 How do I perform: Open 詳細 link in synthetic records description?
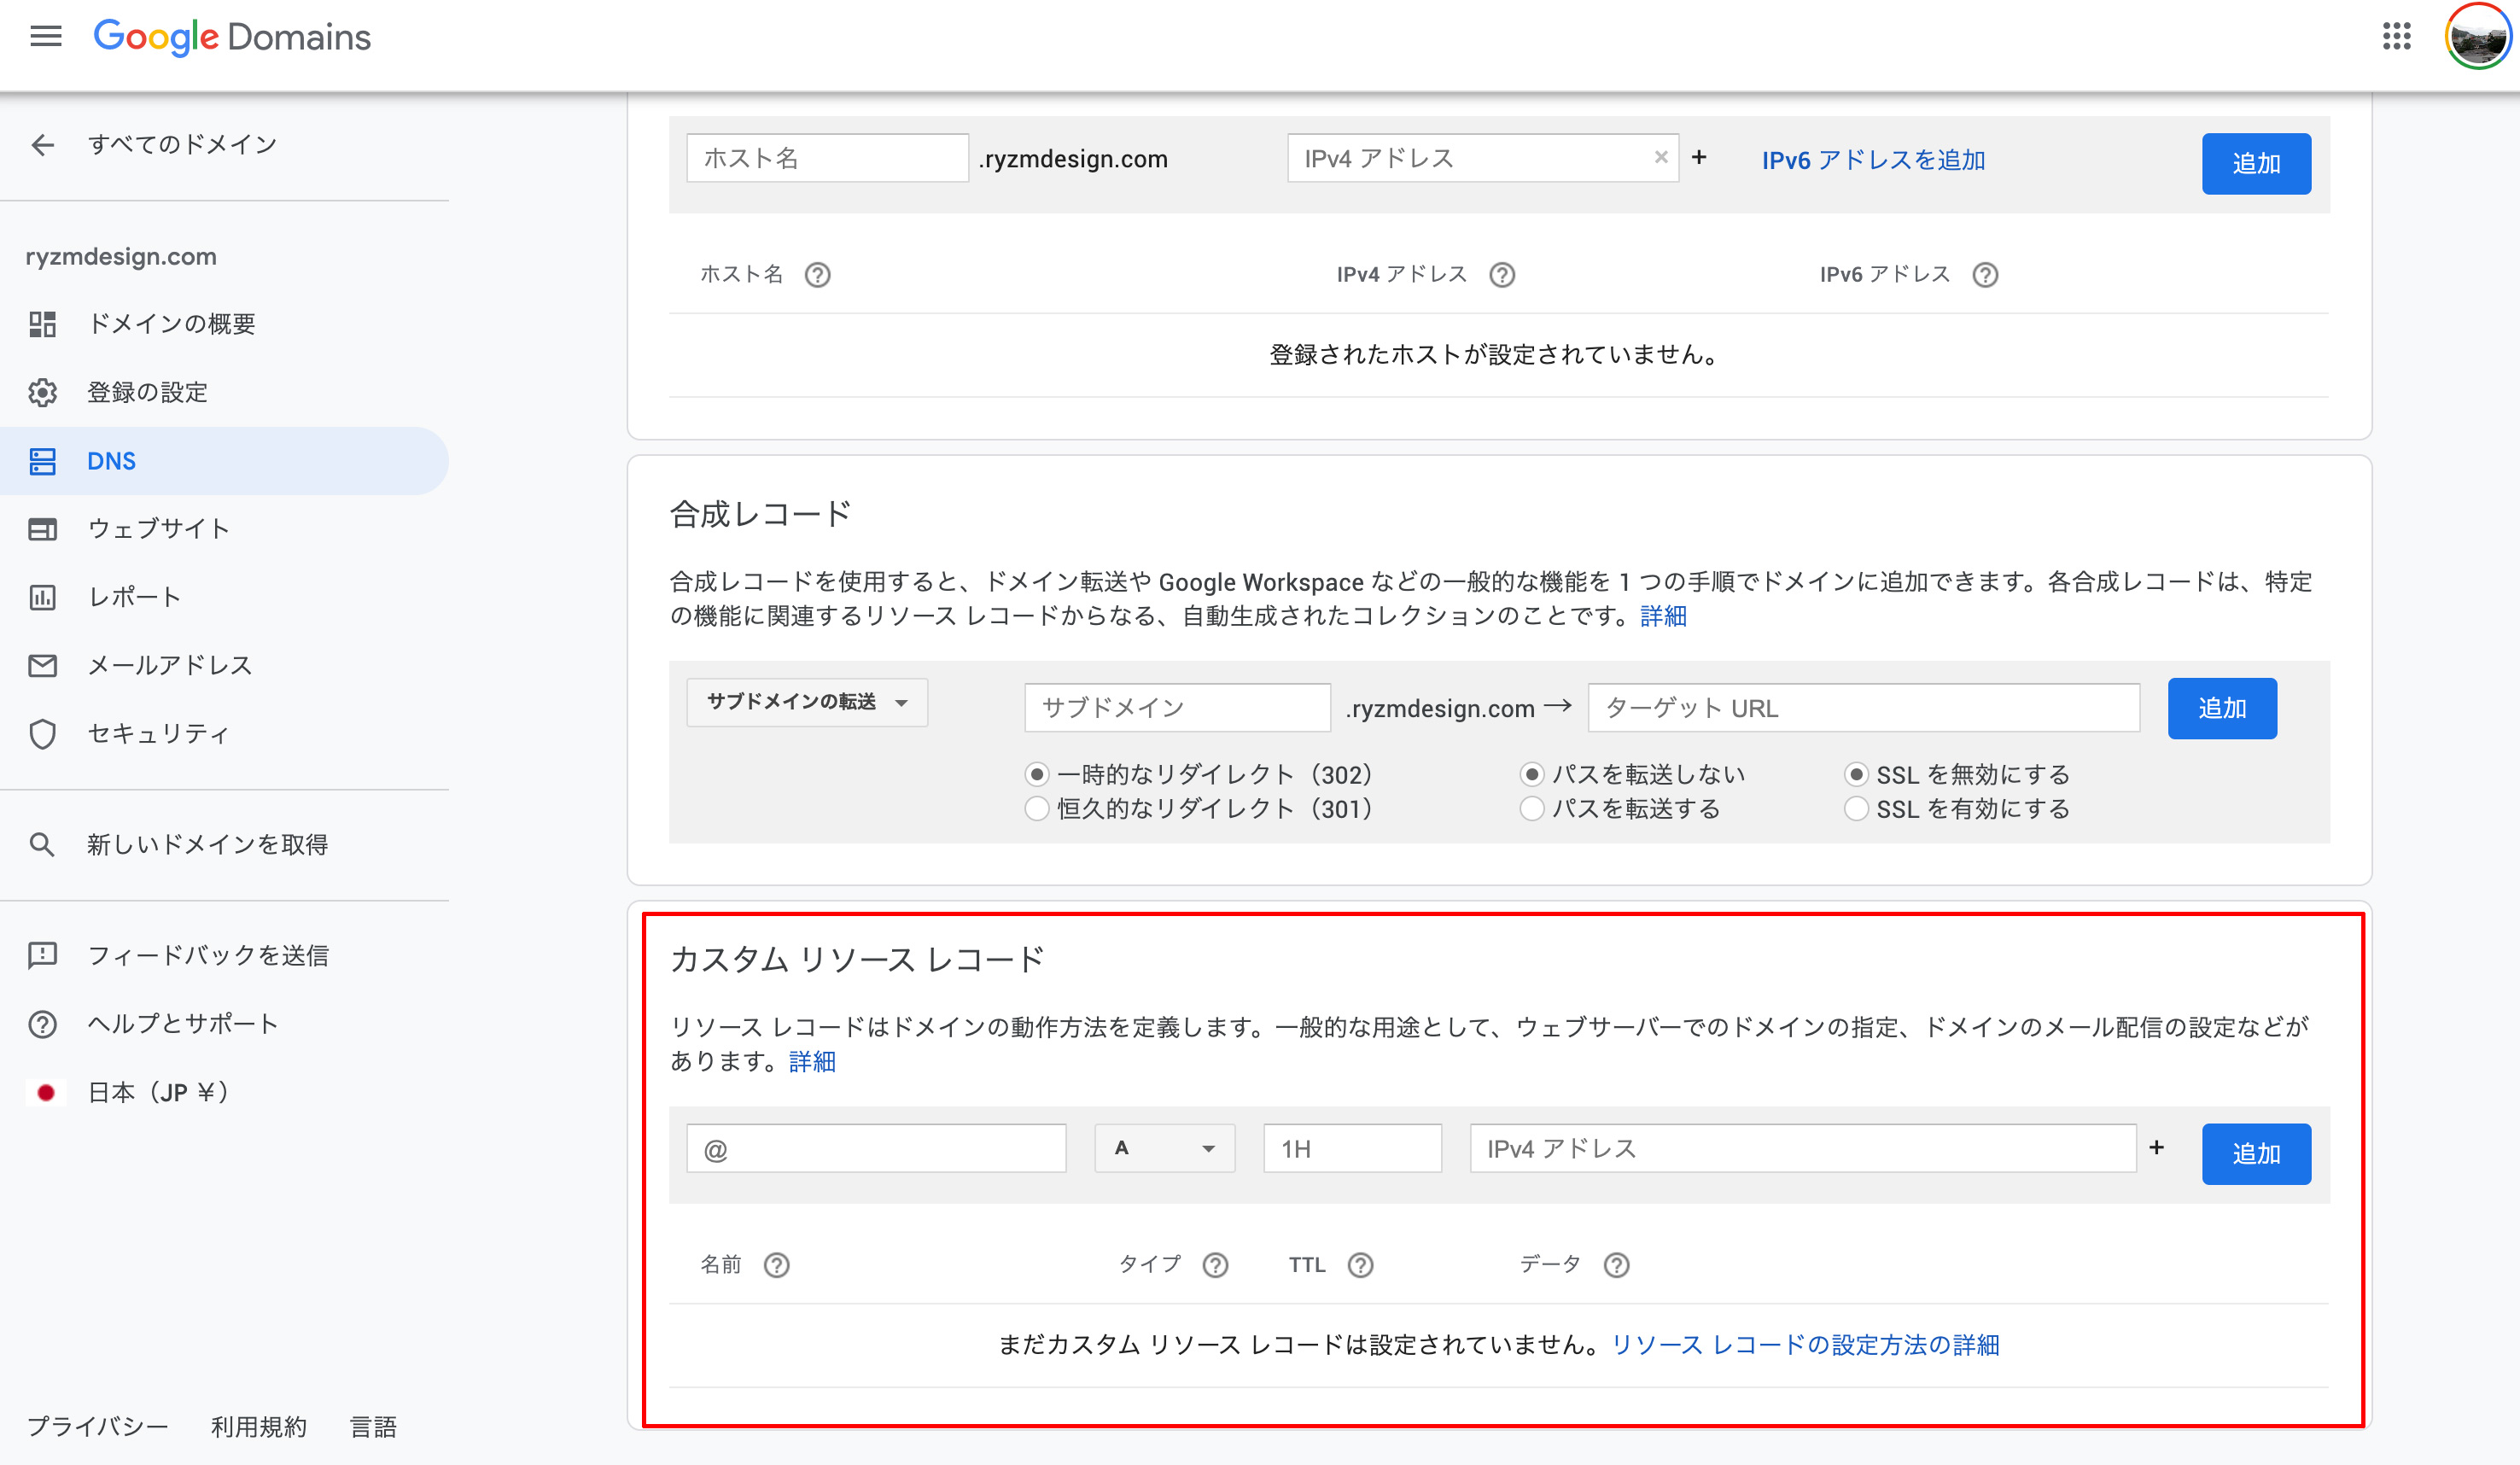point(1663,616)
